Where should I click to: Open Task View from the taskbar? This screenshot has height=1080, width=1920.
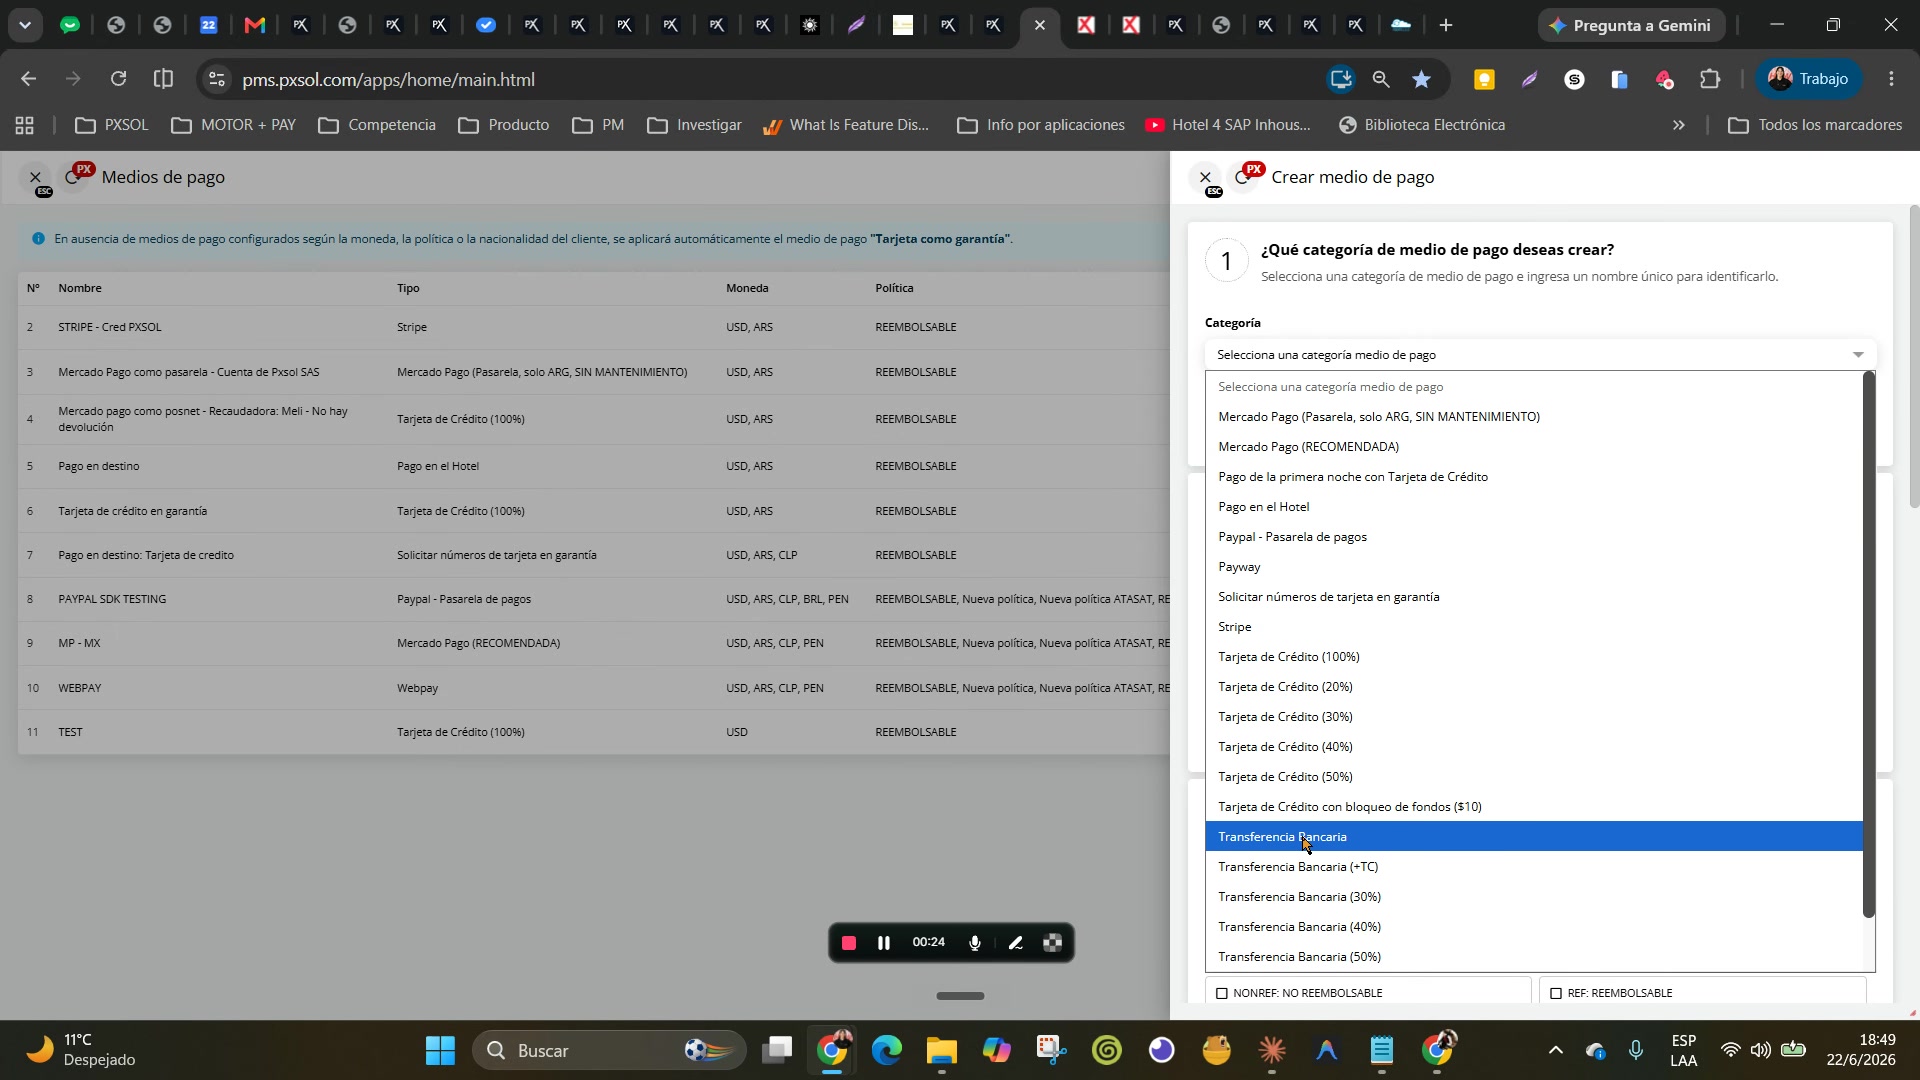point(777,1050)
